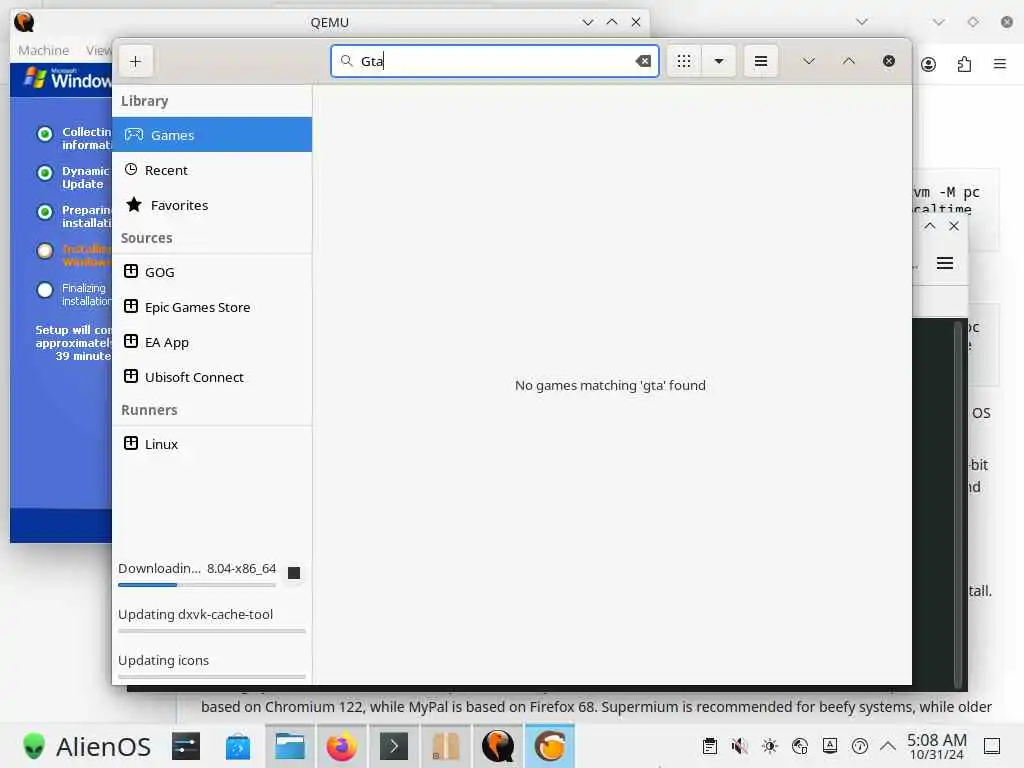Click the 'Downloadin... 8.04-x86_64' label
Image resolution: width=1024 pixels, height=768 pixels.
(x=197, y=568)
